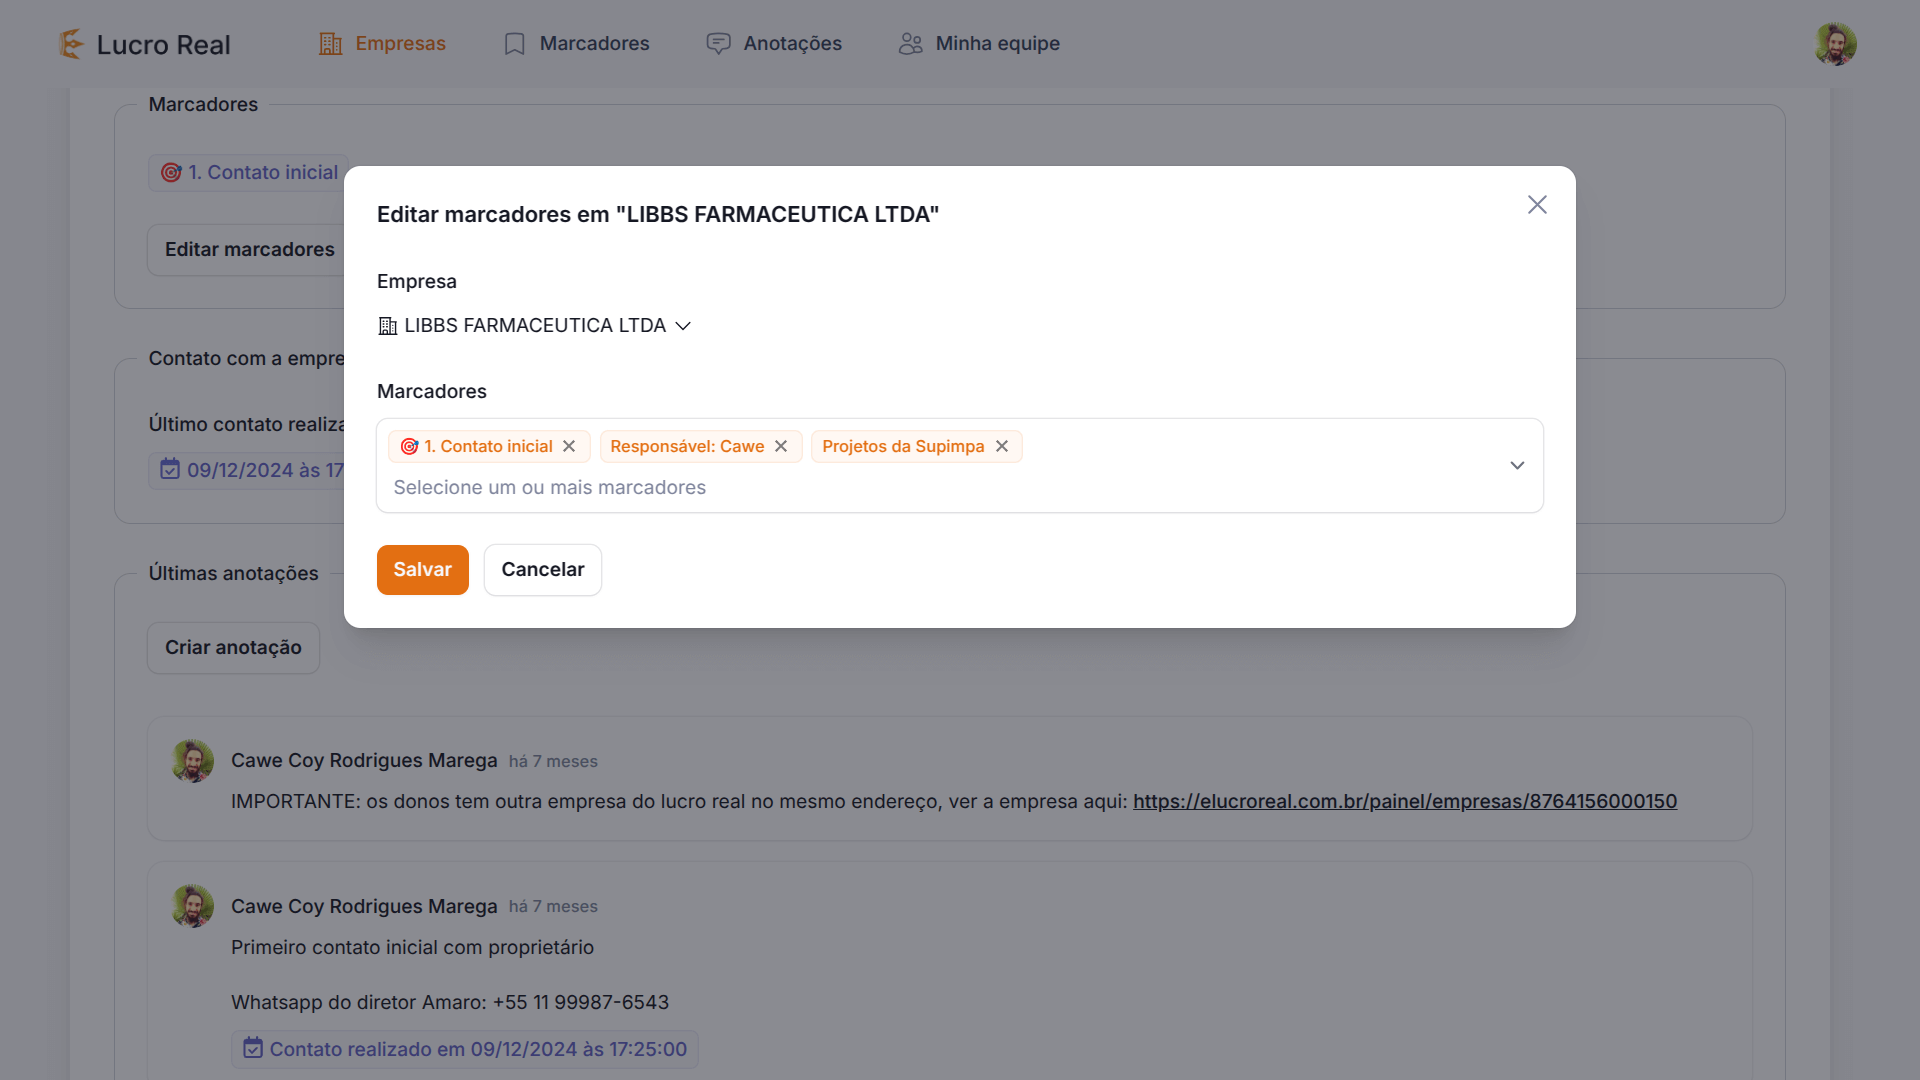Open the Minha equipe page
The image size is (1920, 1080).
coord(979,44)
